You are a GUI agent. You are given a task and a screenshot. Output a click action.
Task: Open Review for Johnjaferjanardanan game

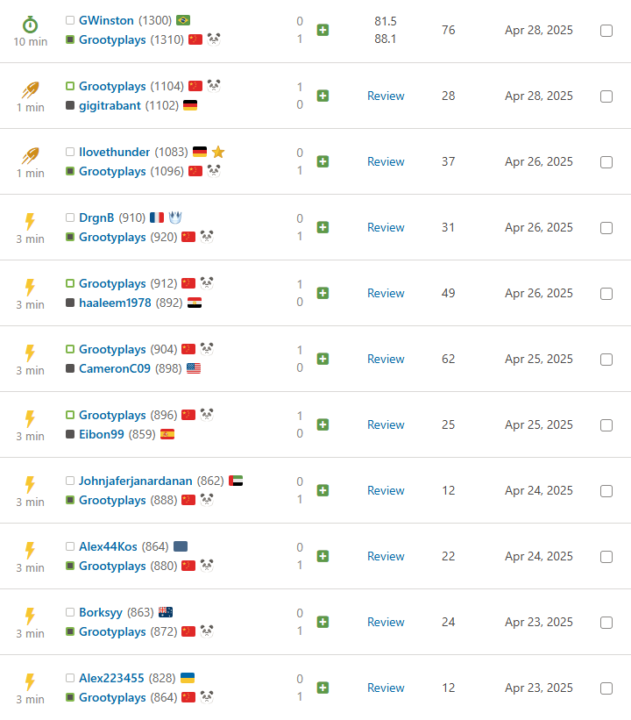tap(385, 491)
